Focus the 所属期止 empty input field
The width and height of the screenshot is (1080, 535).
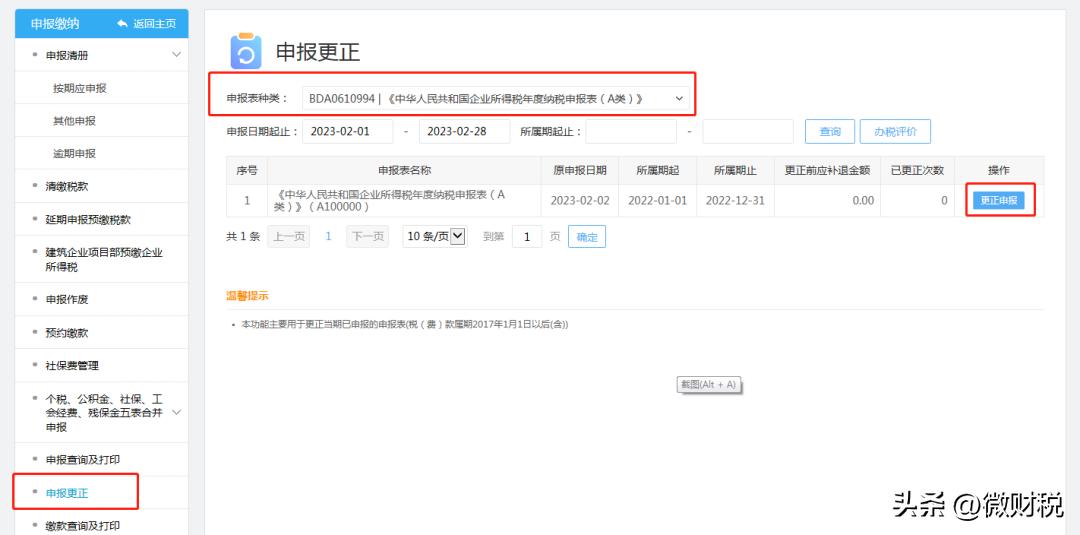(748, 132)
